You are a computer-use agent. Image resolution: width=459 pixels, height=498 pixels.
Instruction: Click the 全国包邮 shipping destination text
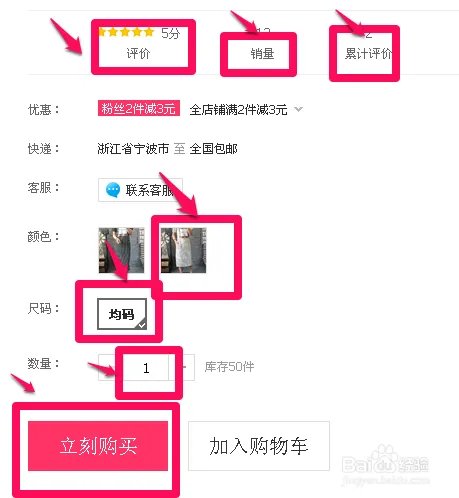click(214, 149)
